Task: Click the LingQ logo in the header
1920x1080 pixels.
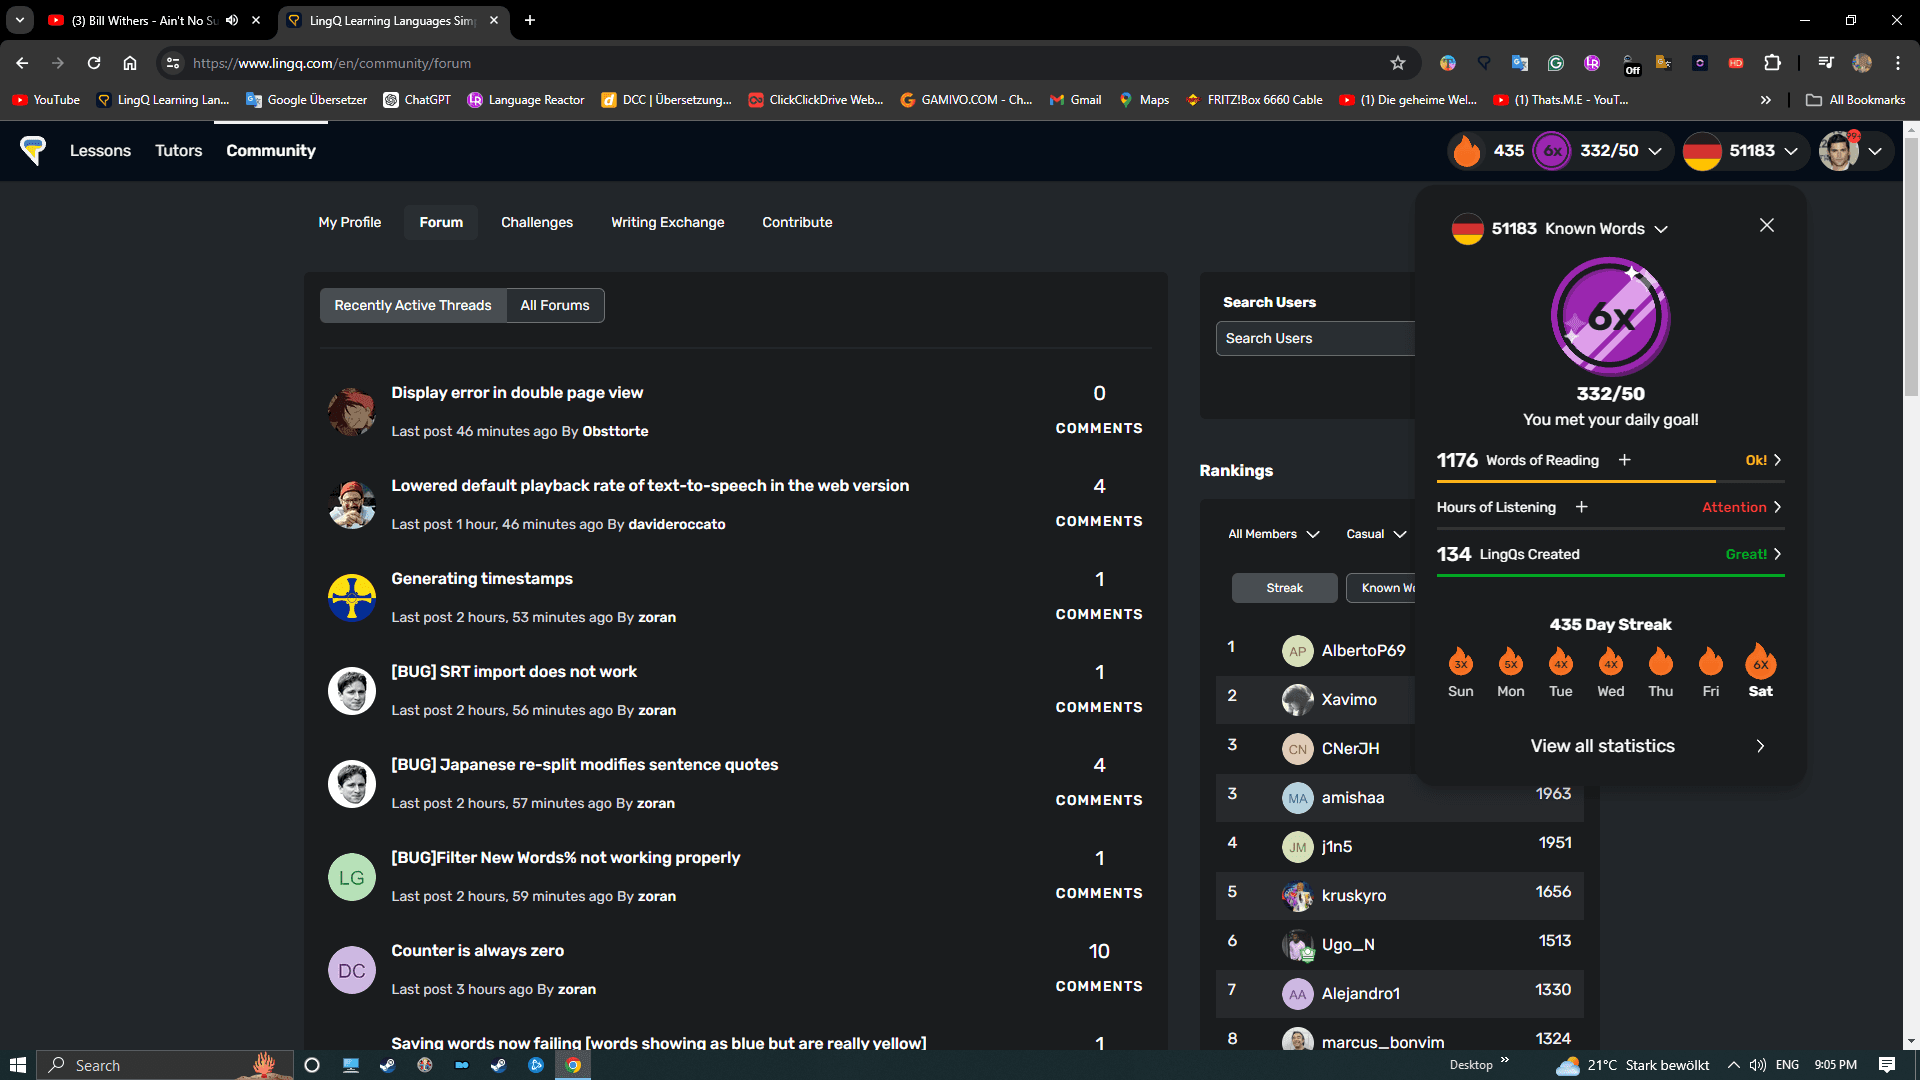Action: pos(33,150)
